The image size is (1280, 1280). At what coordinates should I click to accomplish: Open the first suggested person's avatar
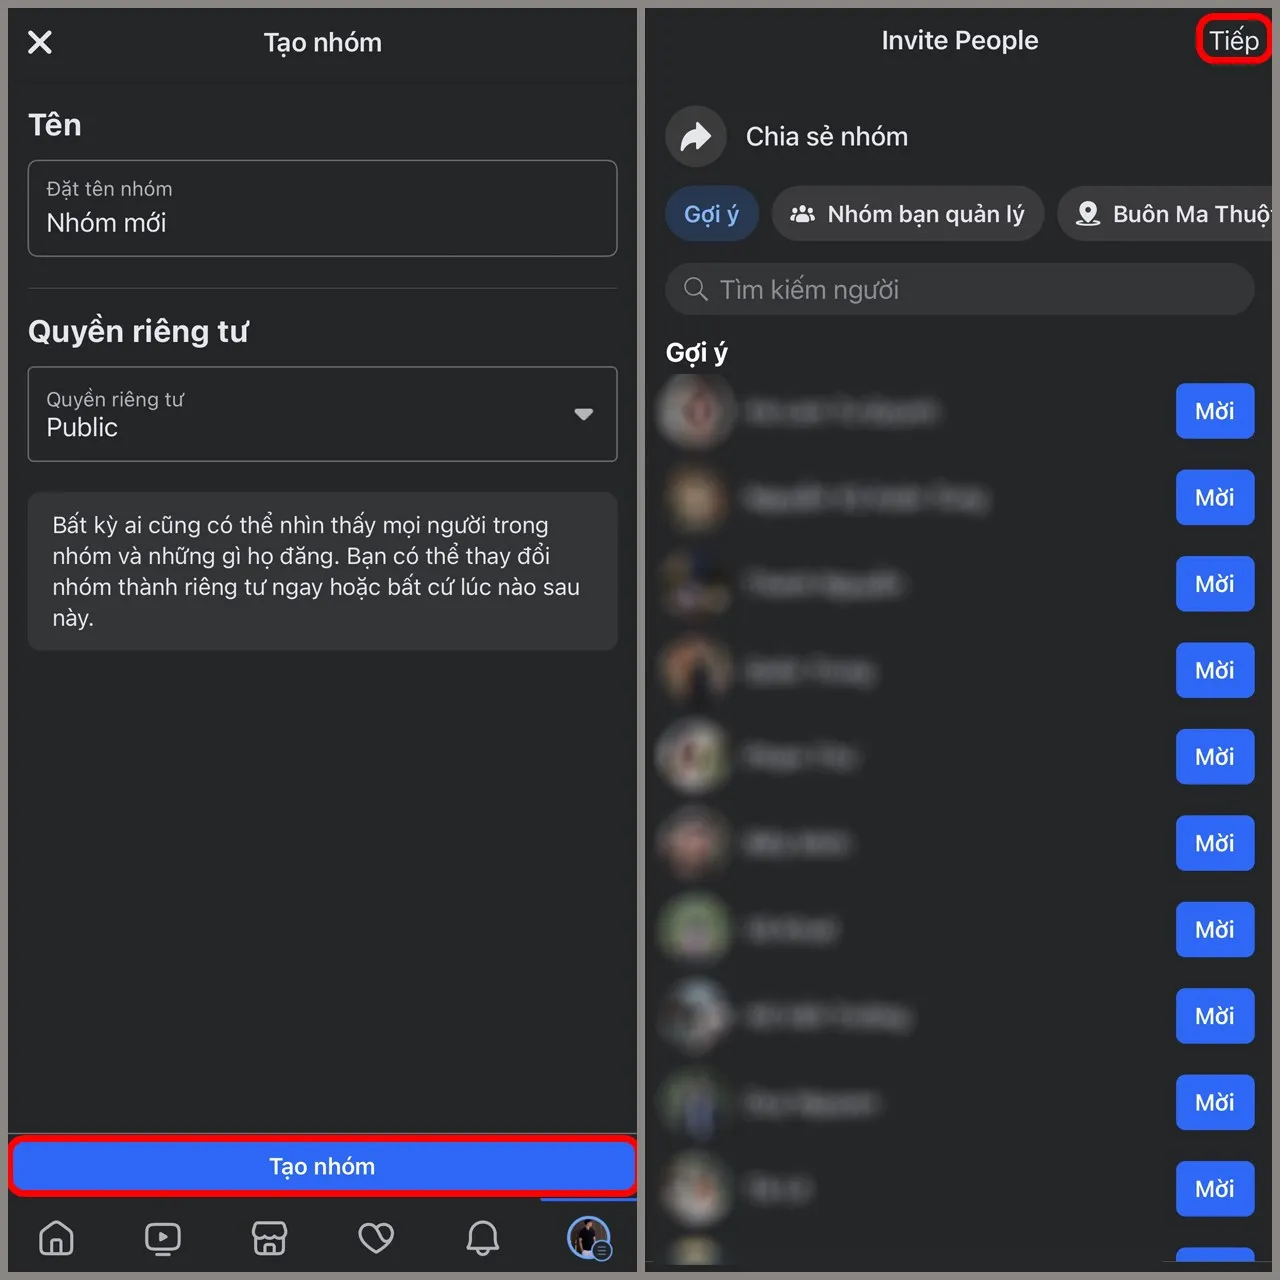coord(697,411)
